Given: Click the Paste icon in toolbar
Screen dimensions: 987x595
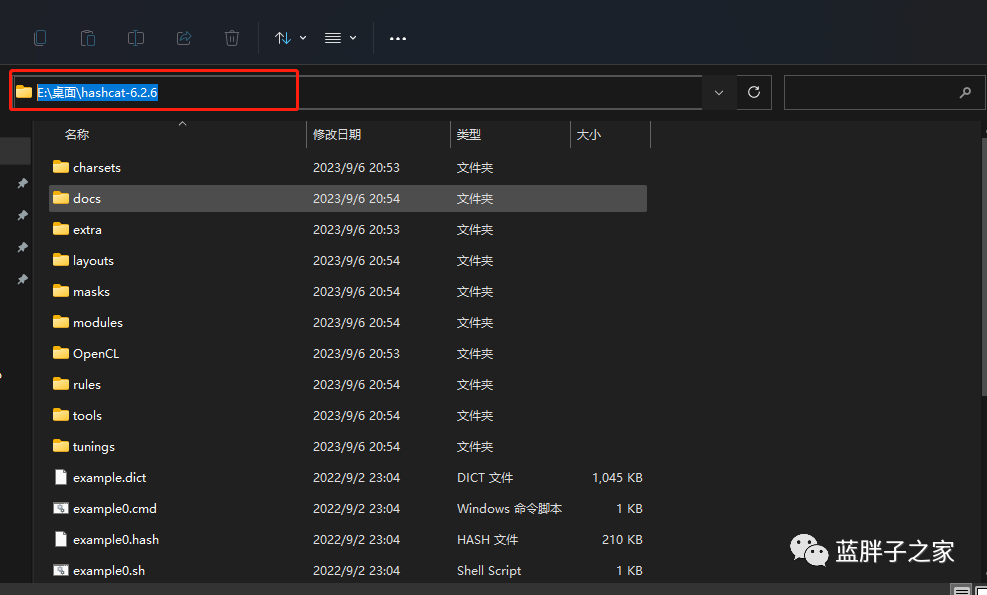Looking at the screenshot, I should pyautogui.click(x=87, y=38).
